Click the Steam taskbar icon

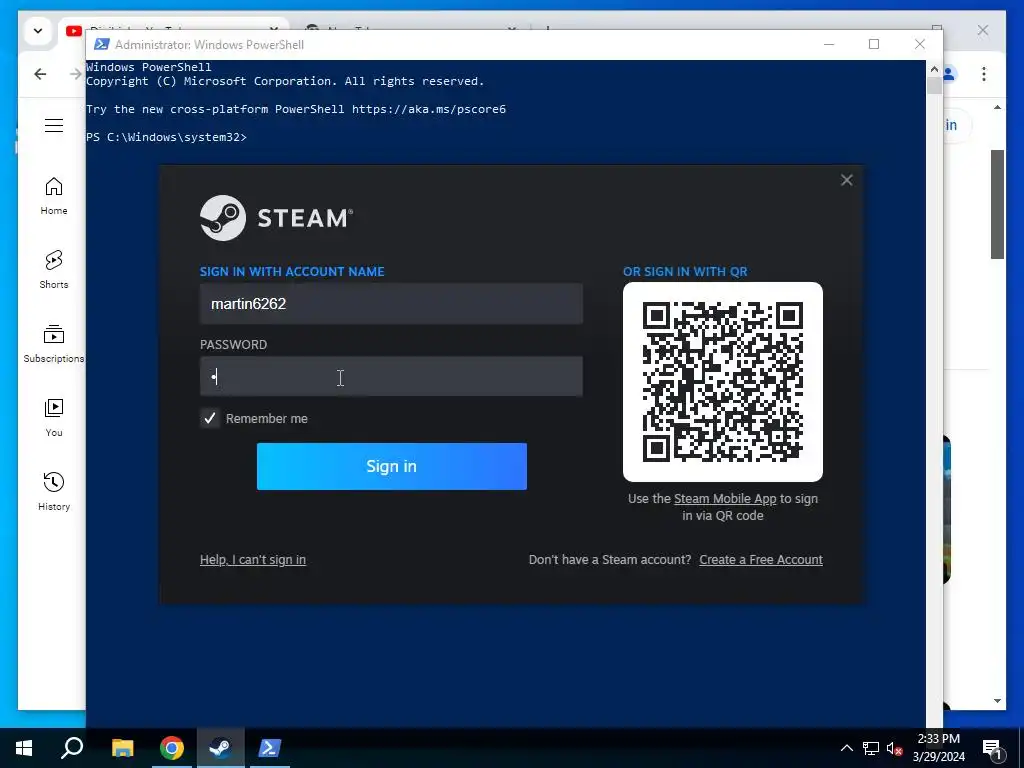pos(221,748)
